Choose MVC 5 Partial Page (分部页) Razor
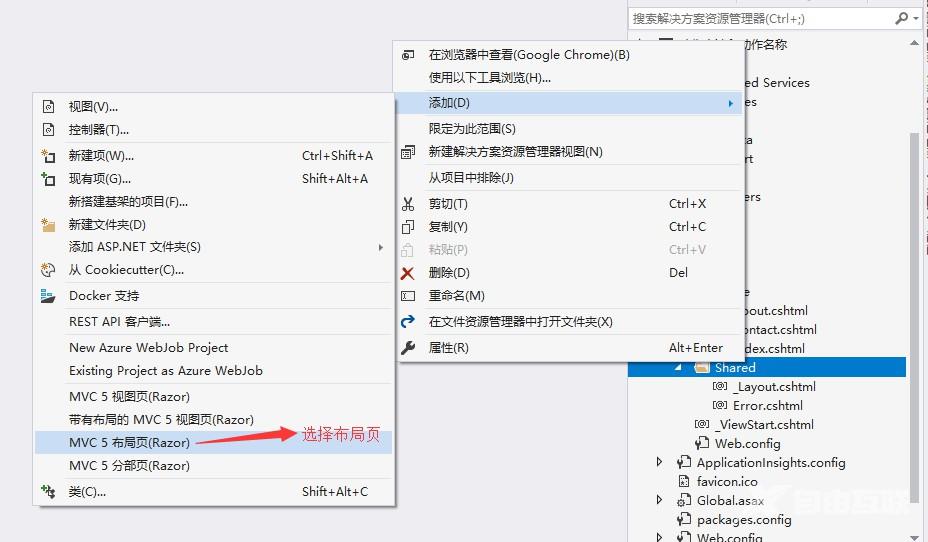 pyautogui.click(x=214, y=466)
